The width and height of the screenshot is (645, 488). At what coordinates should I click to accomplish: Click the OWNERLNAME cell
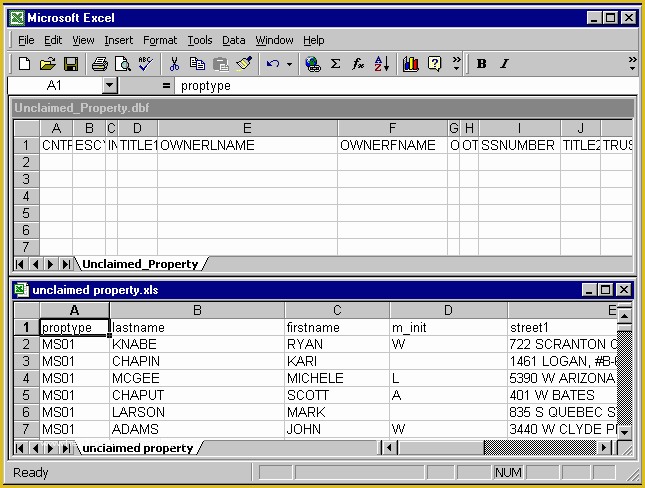[247, 145]
